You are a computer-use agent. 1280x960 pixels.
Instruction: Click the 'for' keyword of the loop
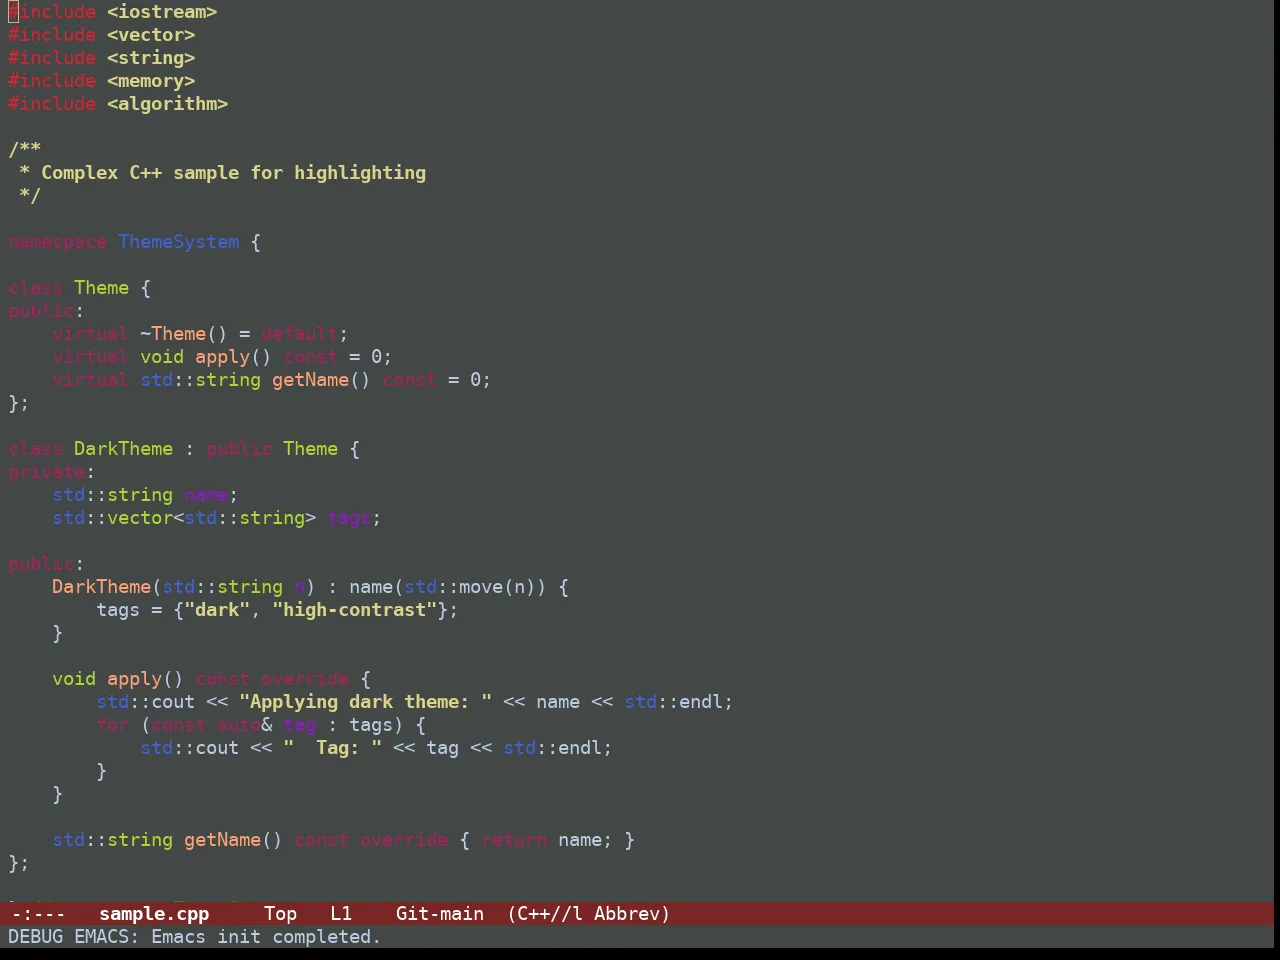(112, 725)
